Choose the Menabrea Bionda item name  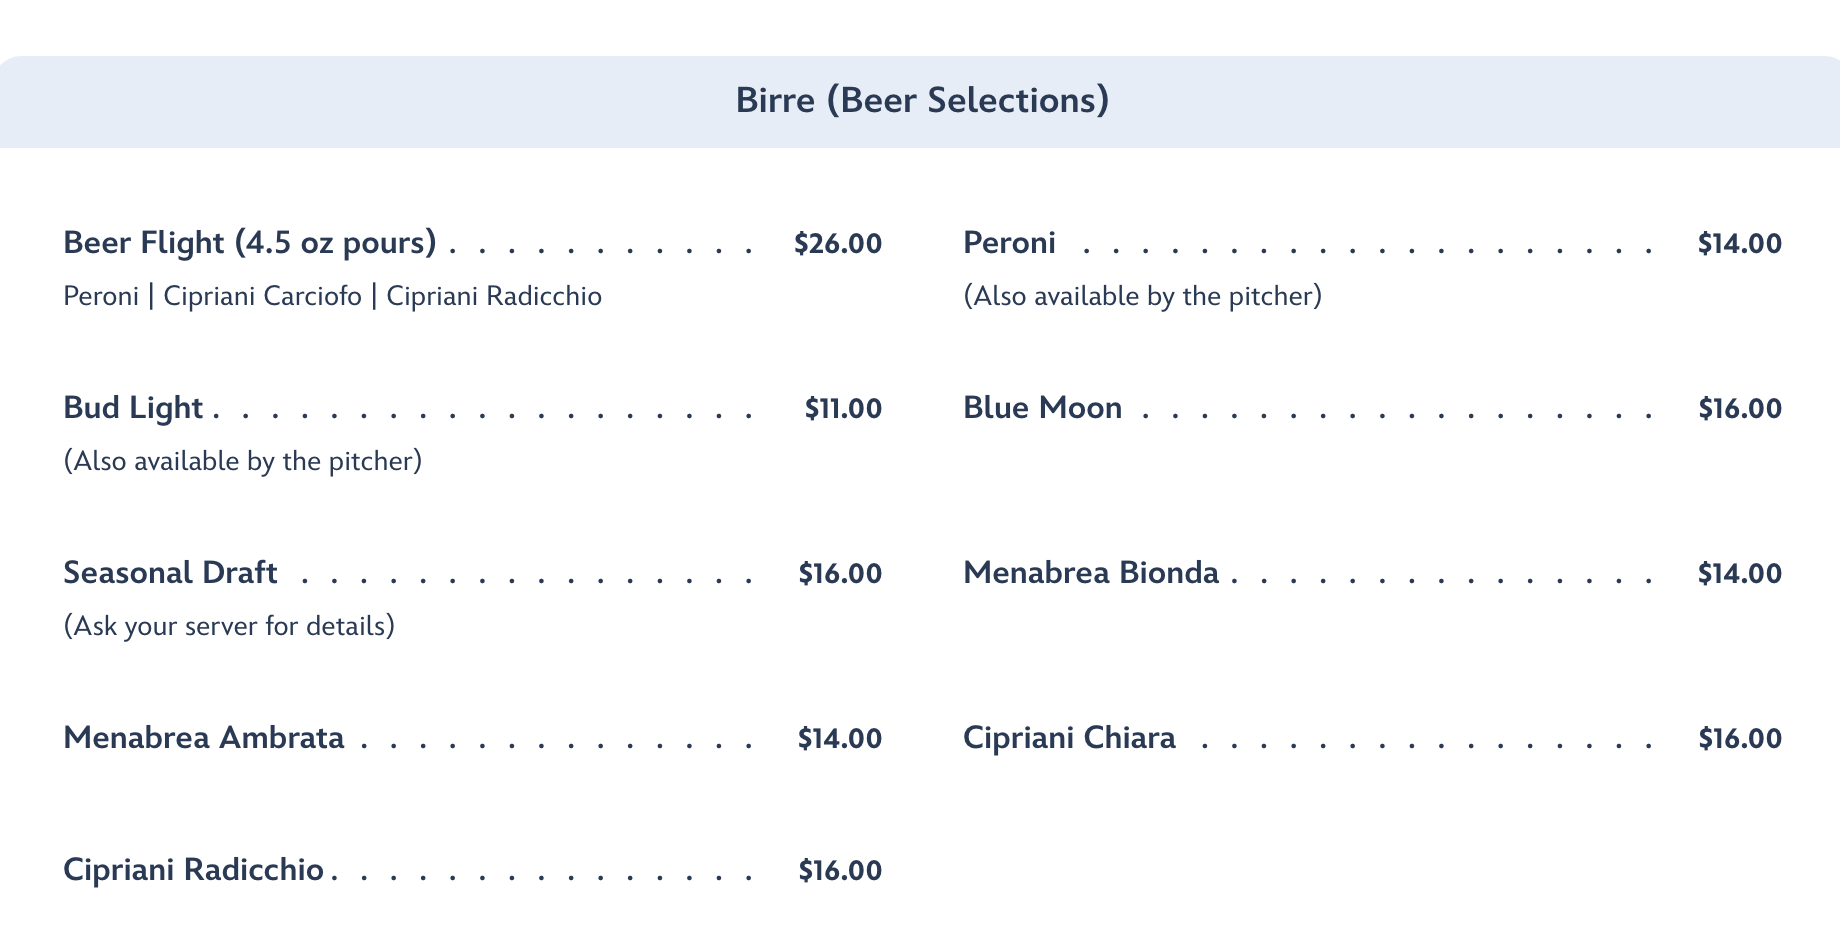(x=1091, y=573)
